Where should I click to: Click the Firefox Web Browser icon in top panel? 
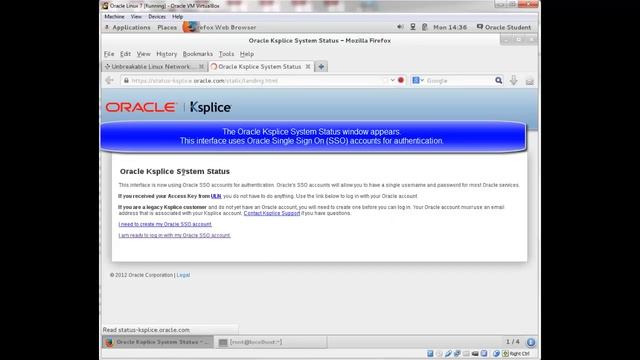pos(189,27)
